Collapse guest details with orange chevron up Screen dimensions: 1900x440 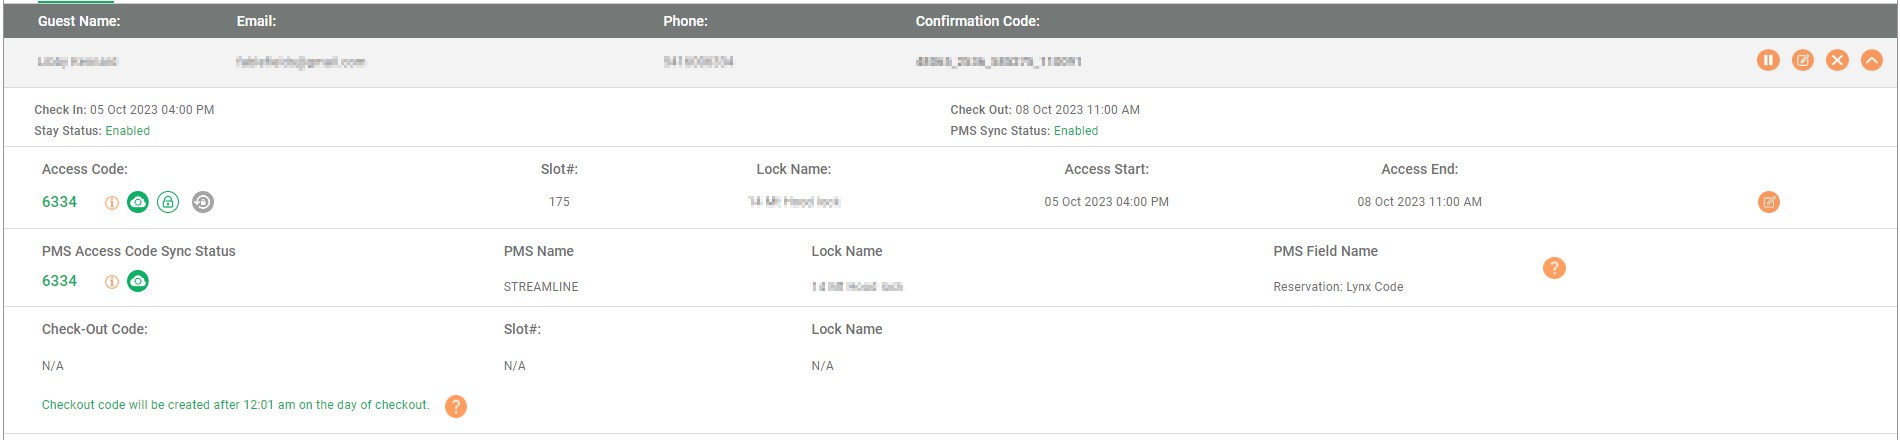tap(1872, 60)
